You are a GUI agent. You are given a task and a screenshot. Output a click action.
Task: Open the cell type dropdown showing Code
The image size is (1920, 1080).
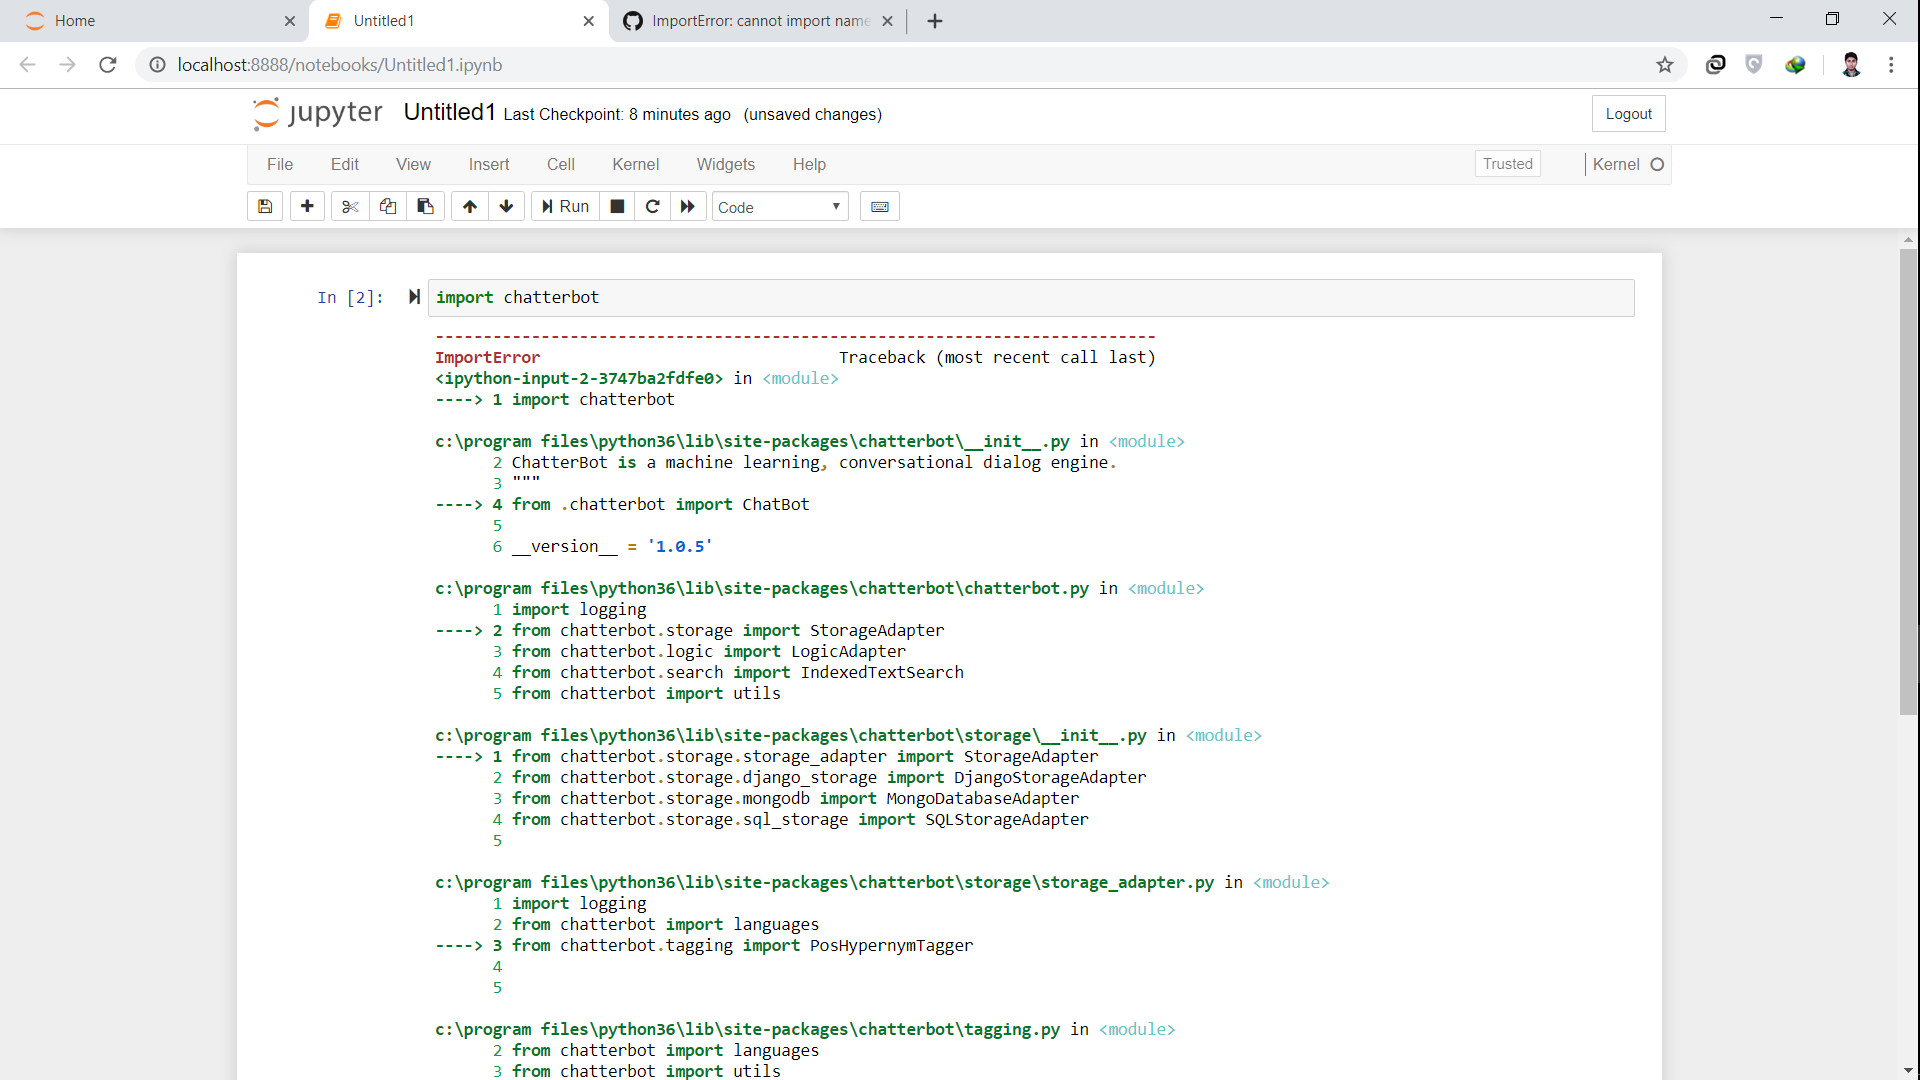pos(778,207)
